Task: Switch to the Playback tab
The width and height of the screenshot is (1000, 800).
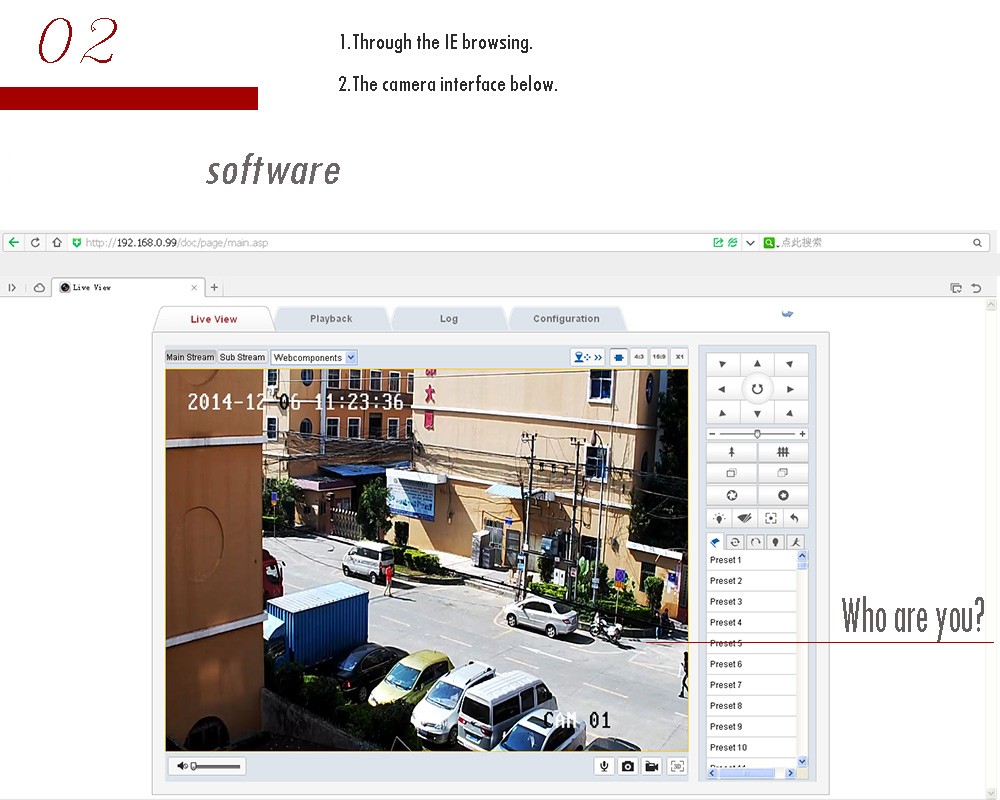Action: (x=331, y=319)
